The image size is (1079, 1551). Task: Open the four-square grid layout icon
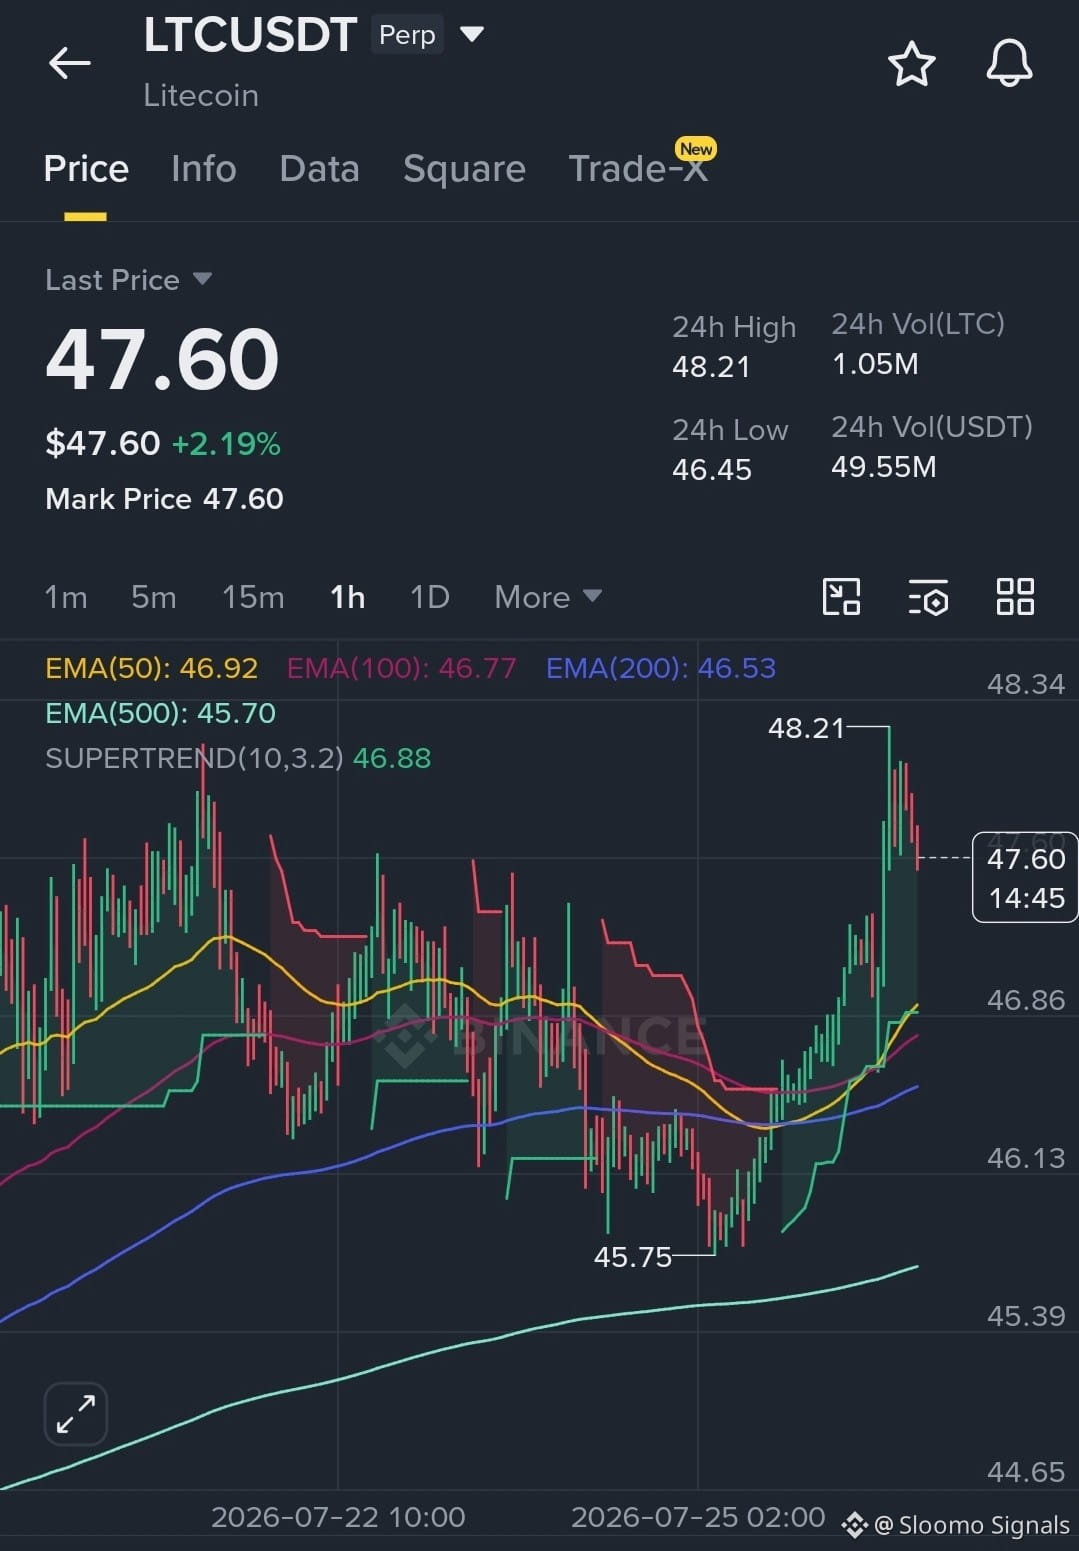1015,597
